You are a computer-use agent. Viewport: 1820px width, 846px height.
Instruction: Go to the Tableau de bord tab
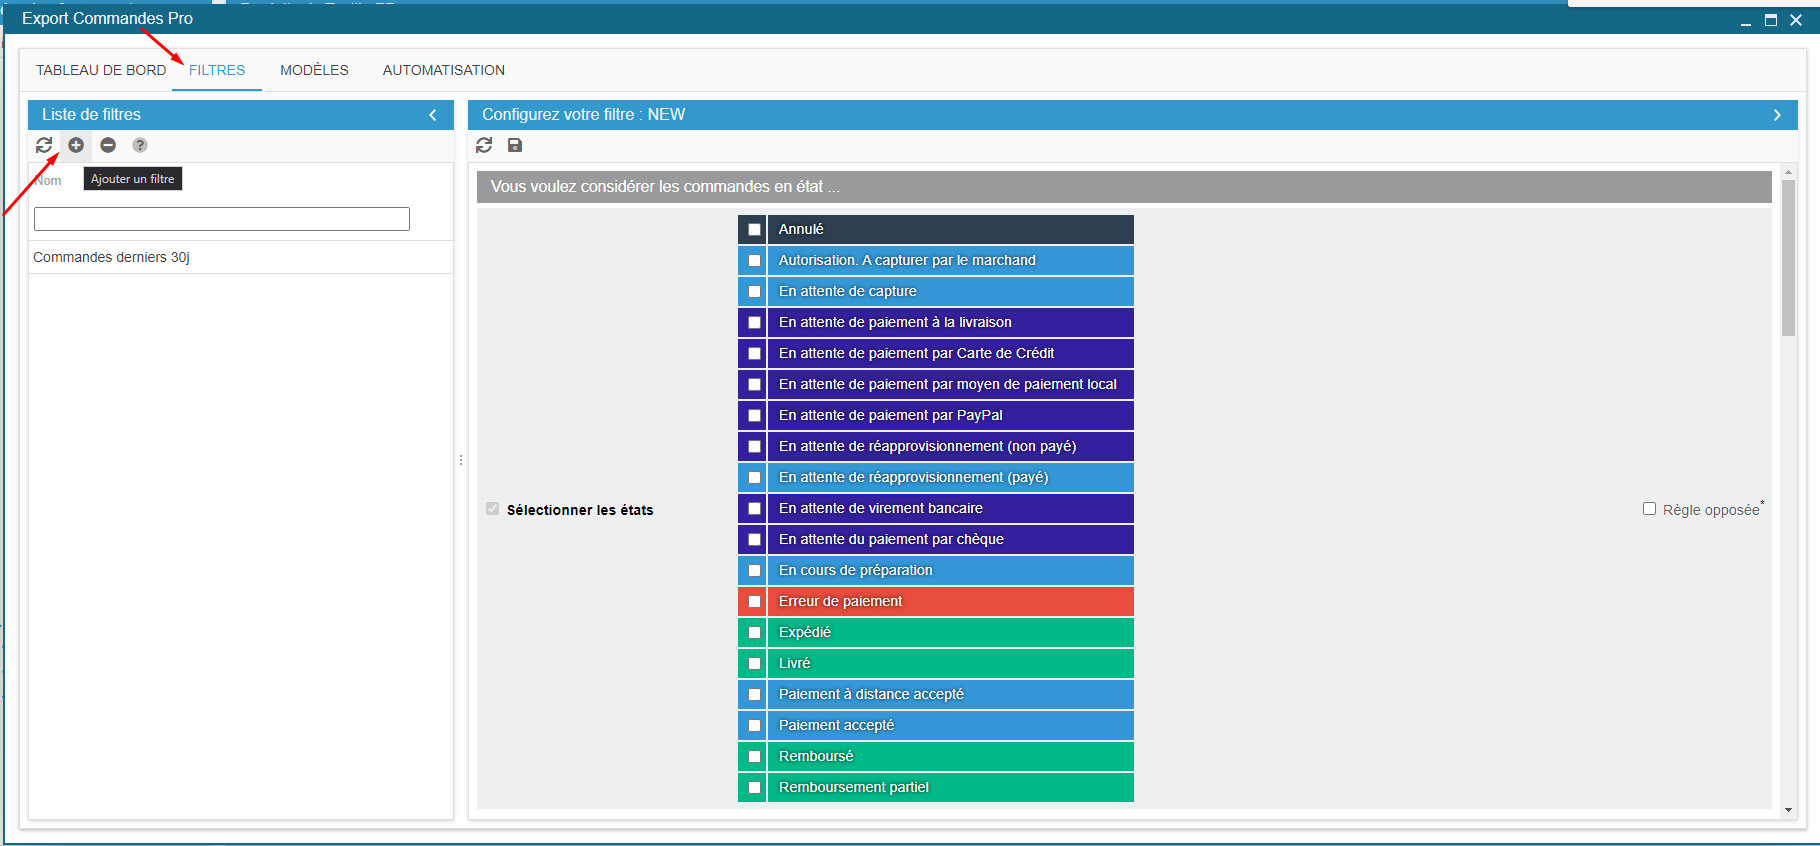[101, 70]
